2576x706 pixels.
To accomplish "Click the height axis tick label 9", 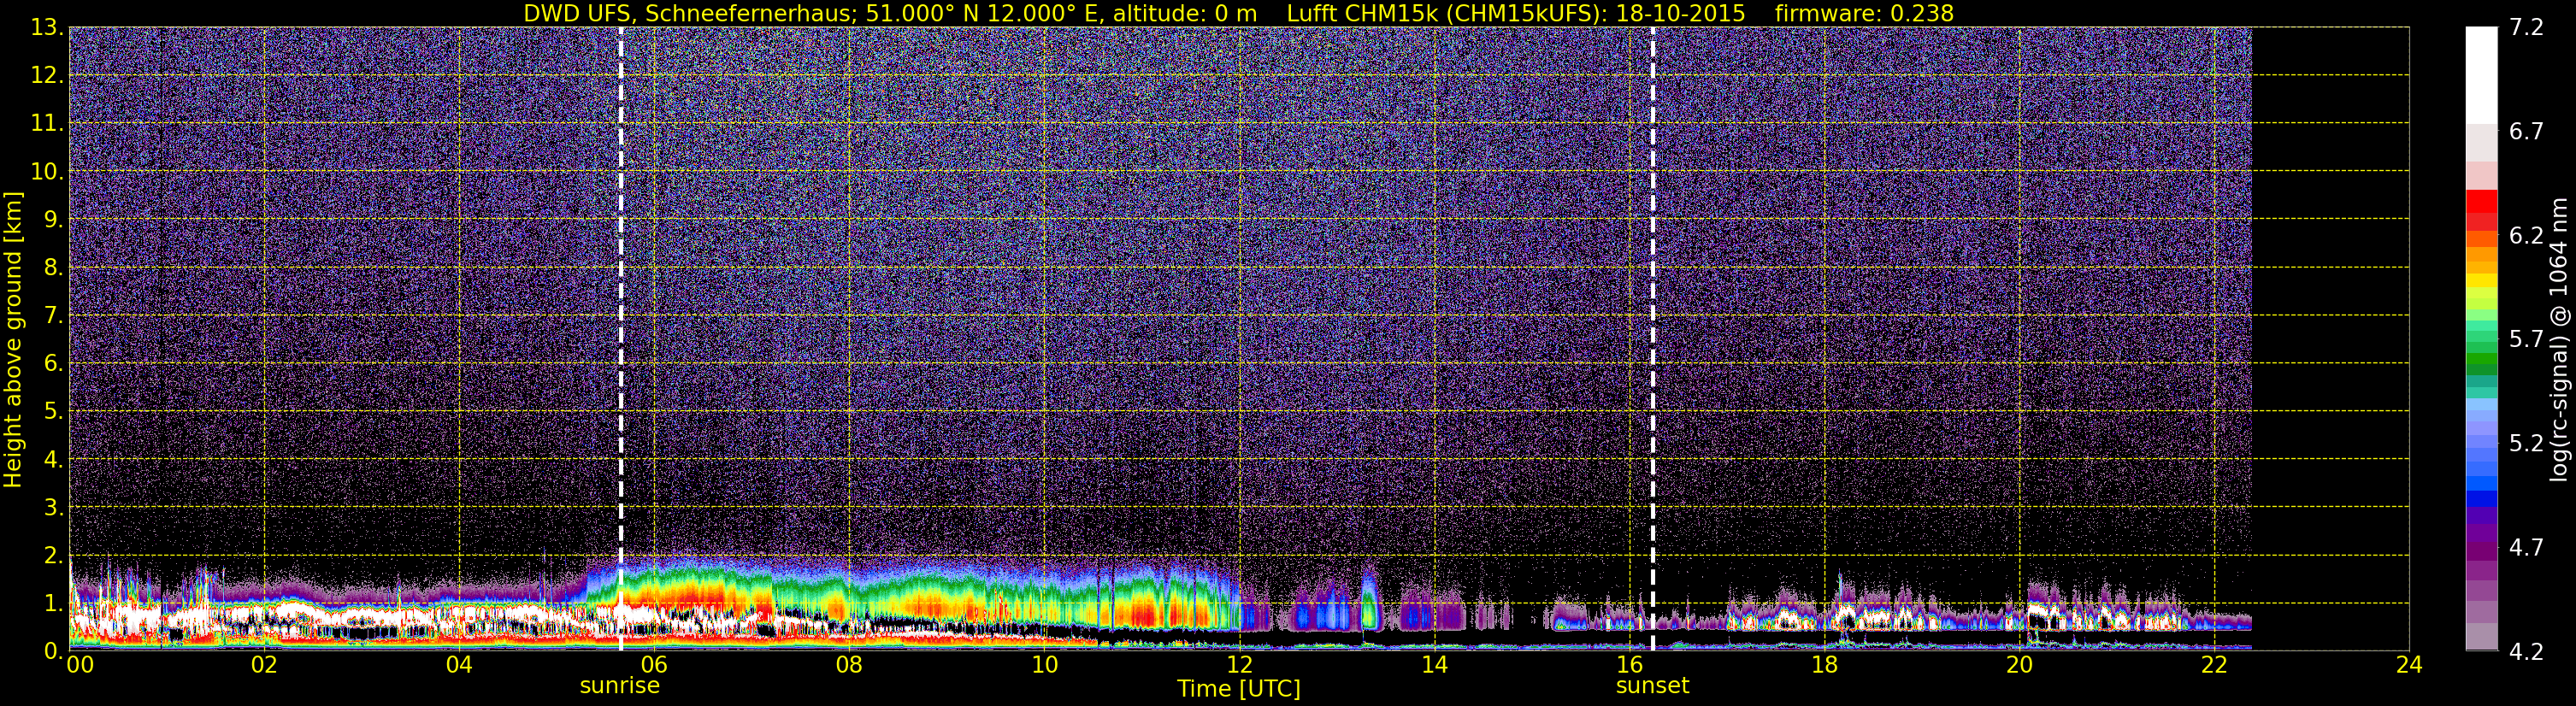I will tap(52, 220).
